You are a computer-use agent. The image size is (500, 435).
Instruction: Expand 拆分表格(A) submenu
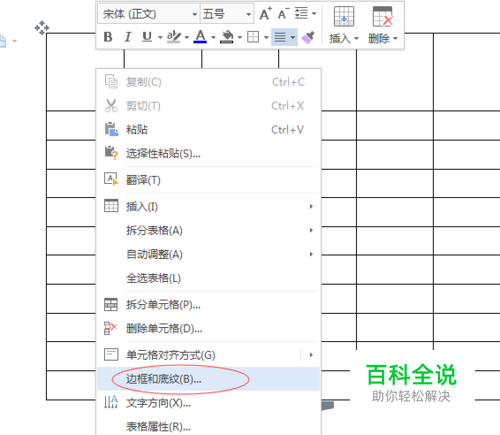pyautogui.click(x=209, y=230)
